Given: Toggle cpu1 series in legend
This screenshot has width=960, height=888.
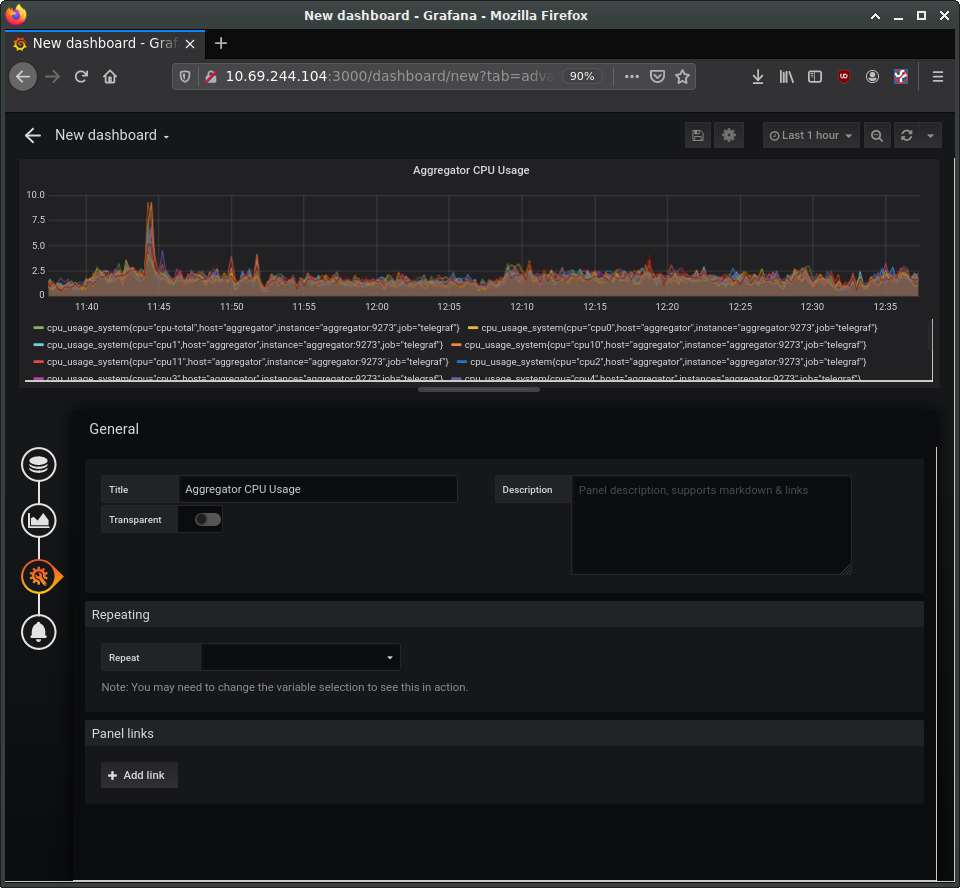Looking at the screenshot, I should pyautogui.click(x=244, y=345).
